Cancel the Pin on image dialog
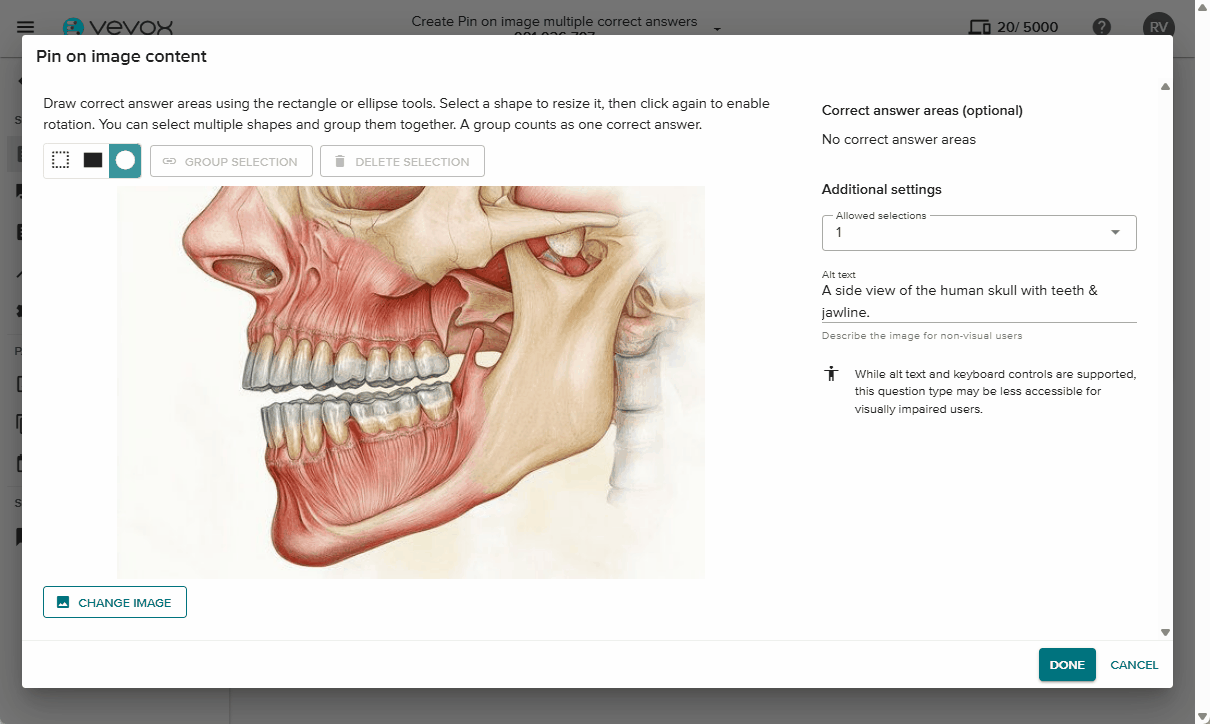The width and height of the screenshot is (1210, 724). pos(1134,664)
